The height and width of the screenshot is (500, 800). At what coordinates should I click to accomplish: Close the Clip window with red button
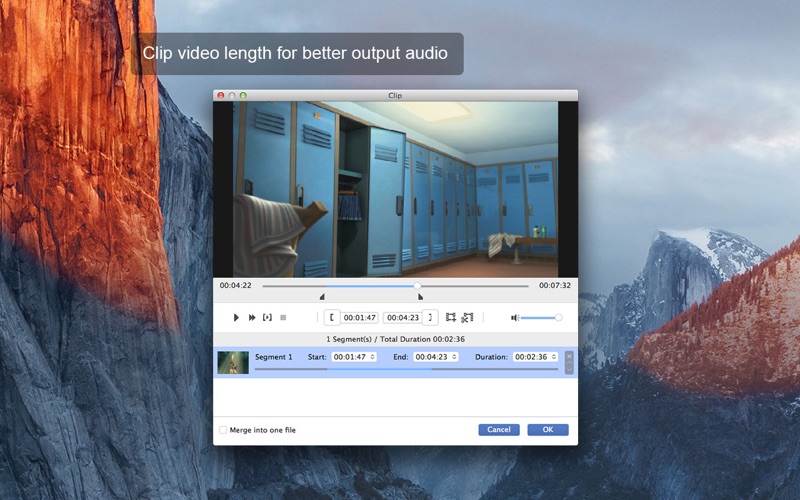(x=221, y=95)
